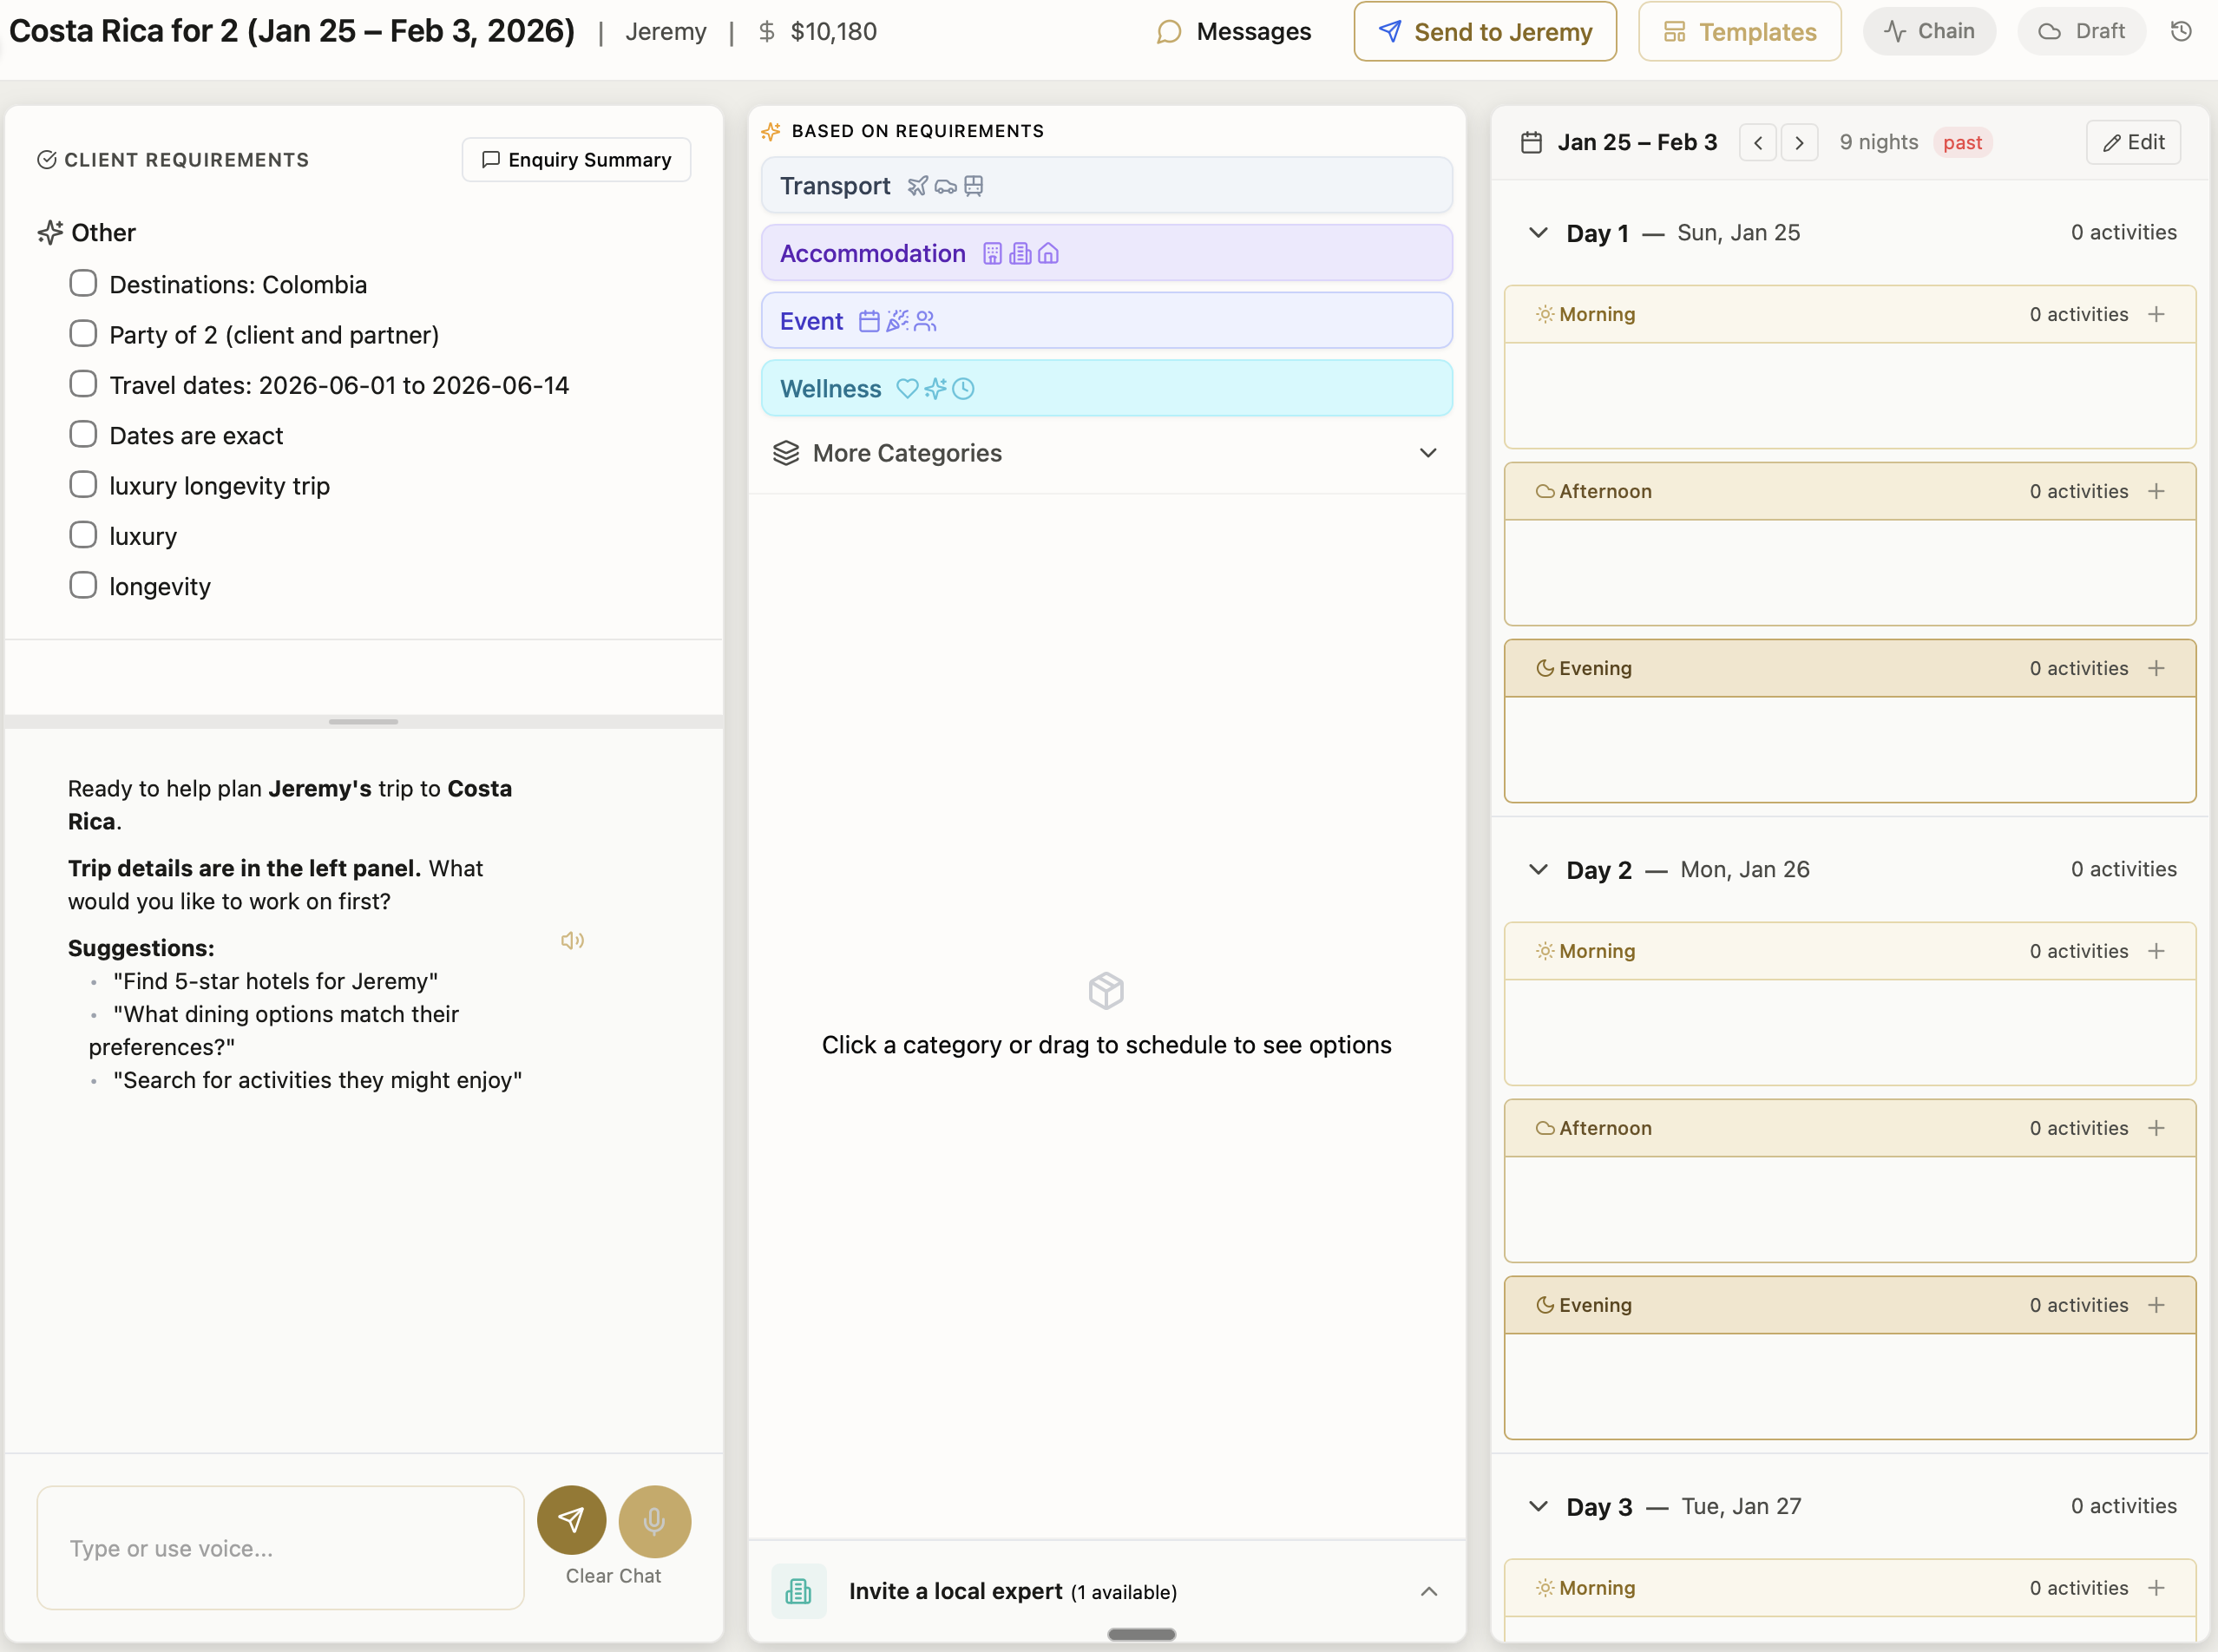Click the Type or use voice input field

pyautogui.click(x=280, y=1547)
